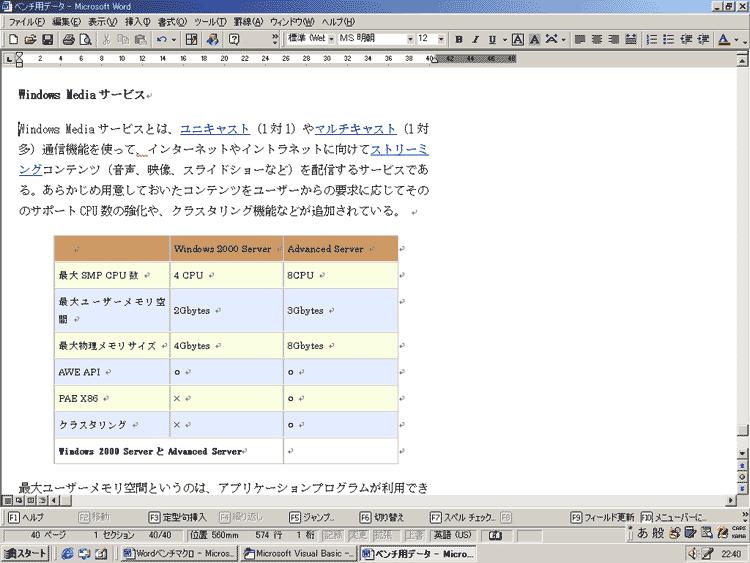Create a new blank document
This screenshot has width=750, height=563.
pos(13,39)
